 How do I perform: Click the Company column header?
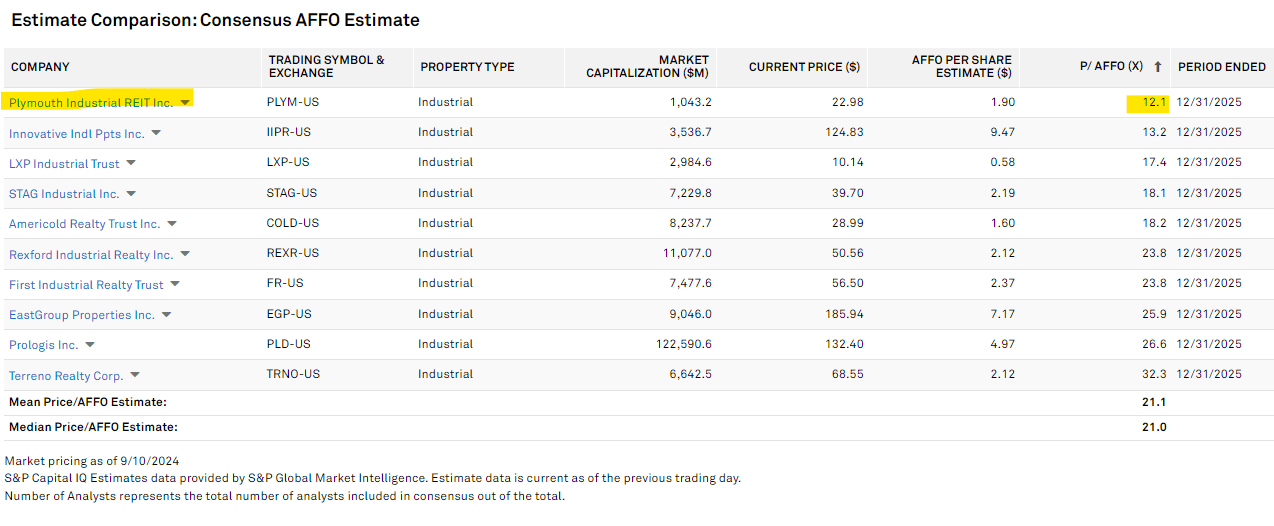click(40, 67)
